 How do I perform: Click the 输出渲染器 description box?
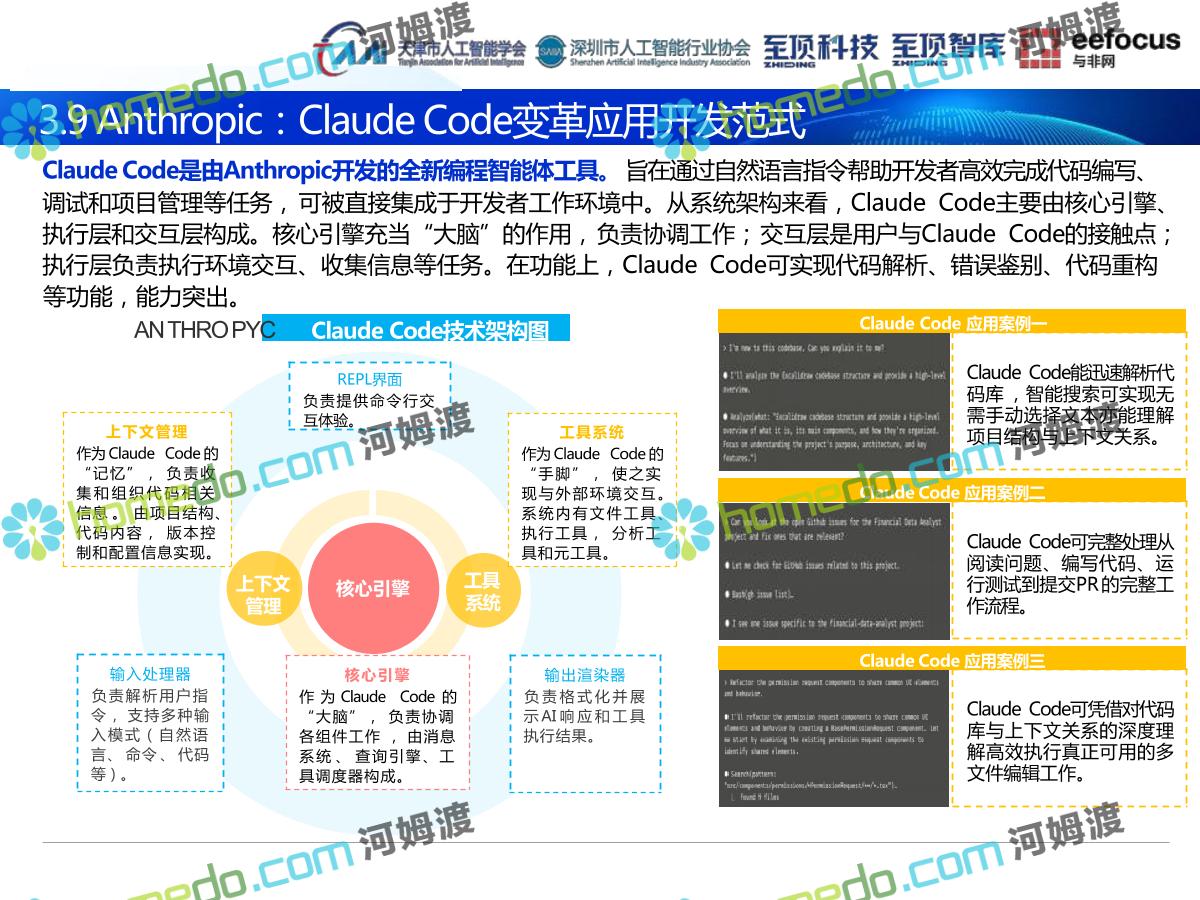pos(585,723)
